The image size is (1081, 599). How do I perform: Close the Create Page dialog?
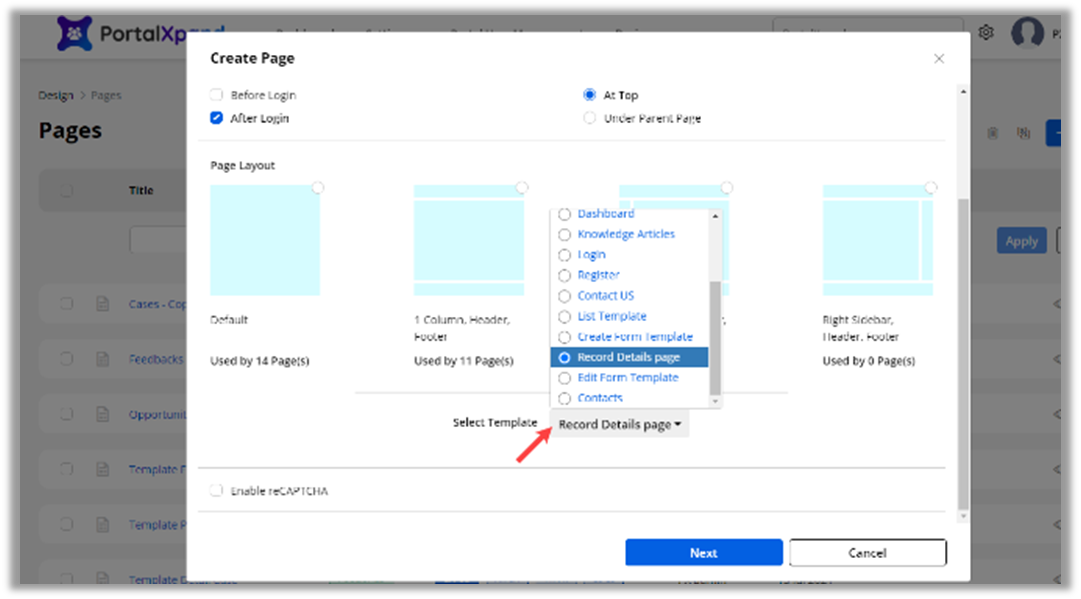[939, 59]
